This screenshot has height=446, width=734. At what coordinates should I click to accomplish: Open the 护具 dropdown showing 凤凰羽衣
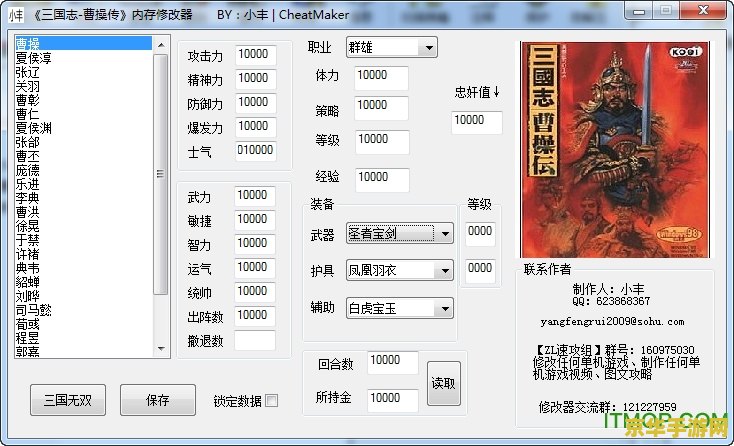click(400, 270)
